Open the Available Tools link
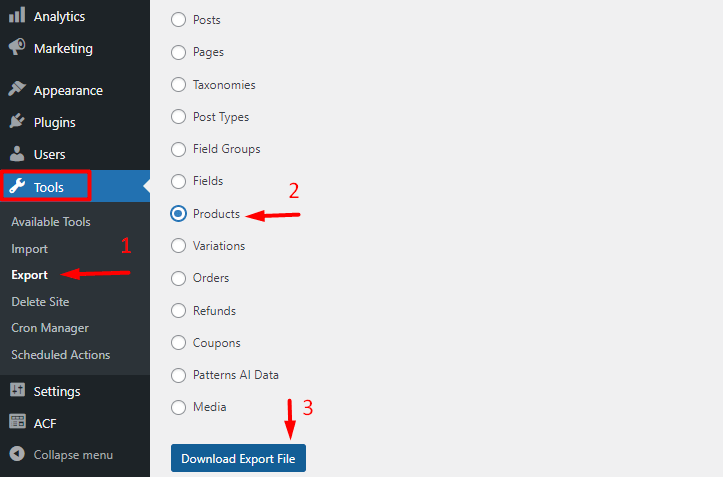 (x=51, y=222)
